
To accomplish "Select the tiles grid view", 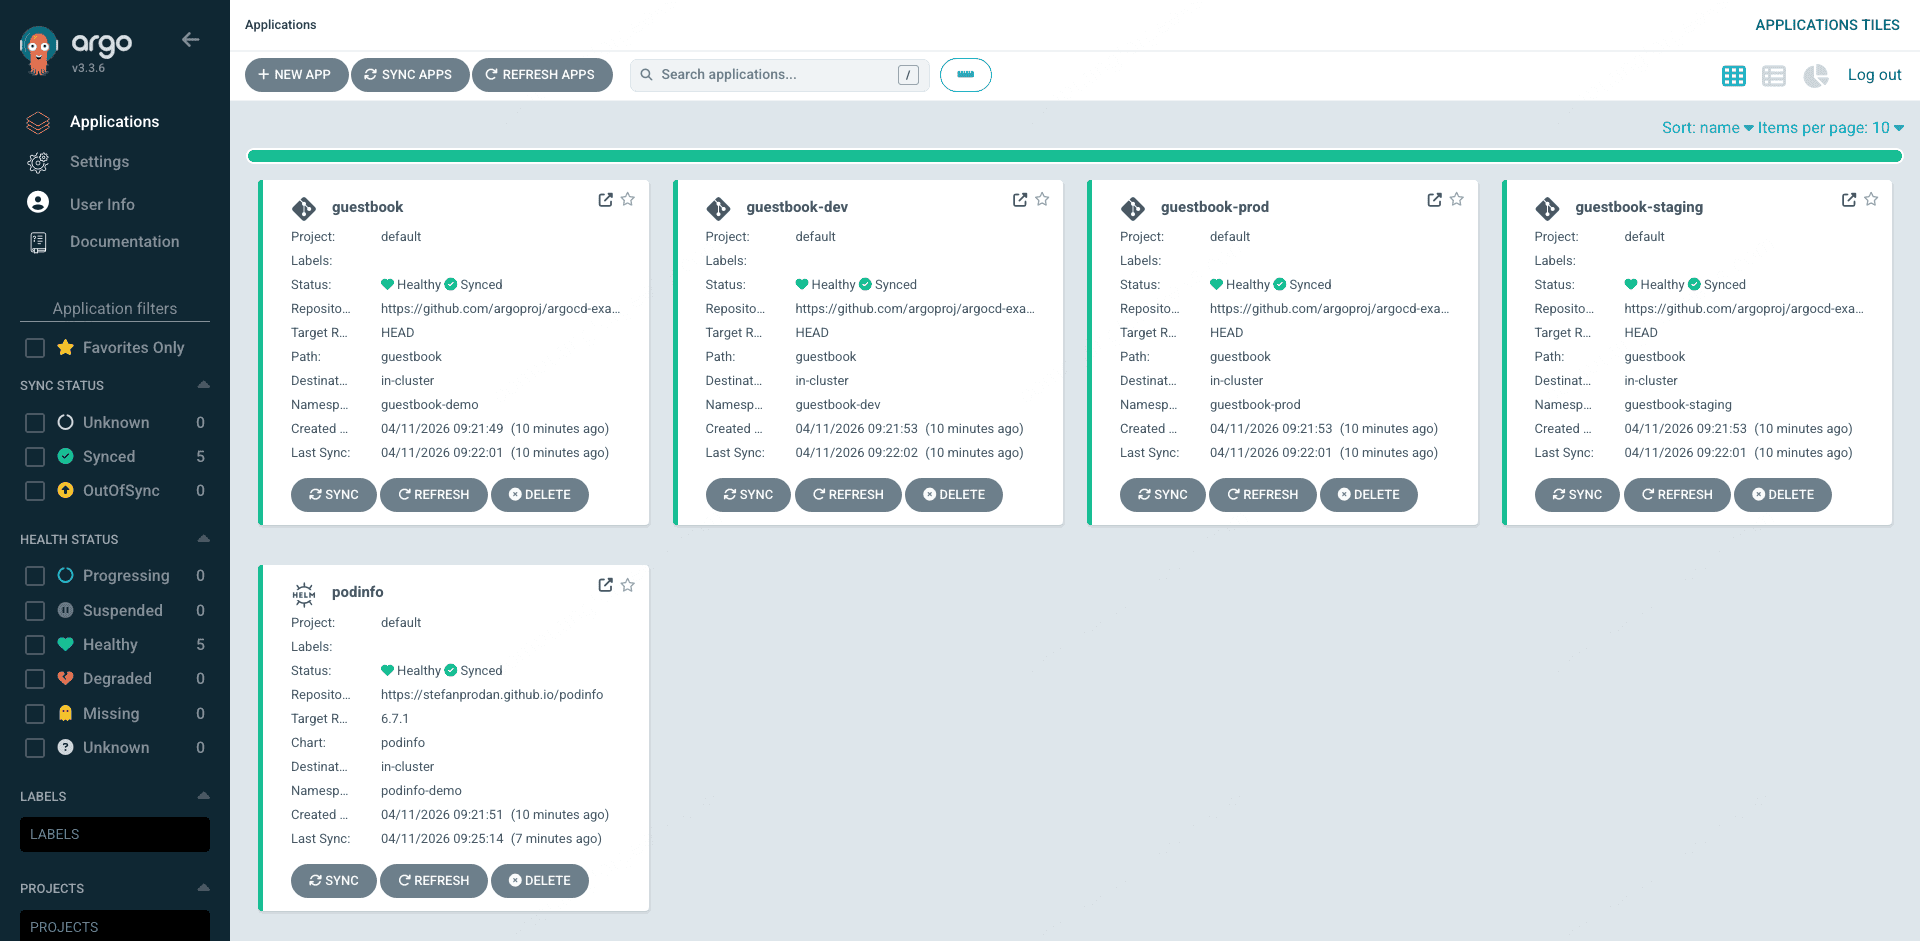I will (1734, 75).
